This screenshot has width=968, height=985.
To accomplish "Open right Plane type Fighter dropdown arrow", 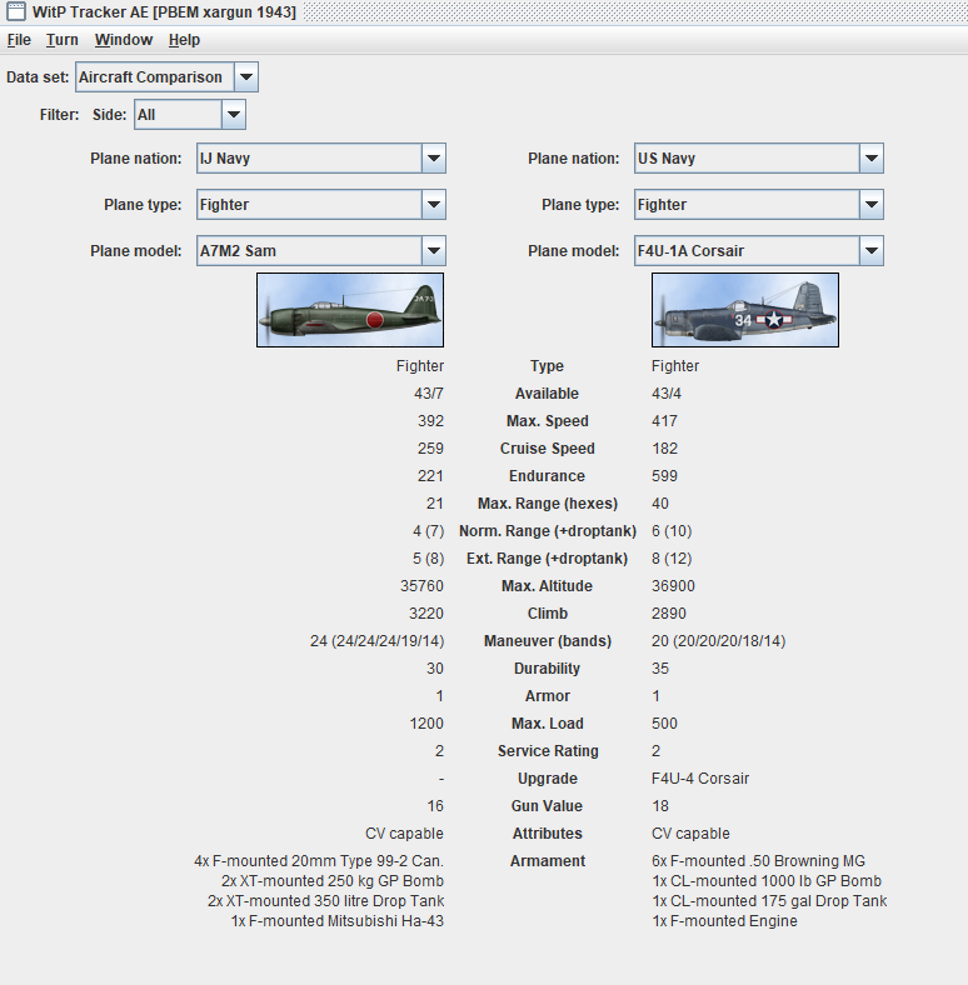I will 871,205.
